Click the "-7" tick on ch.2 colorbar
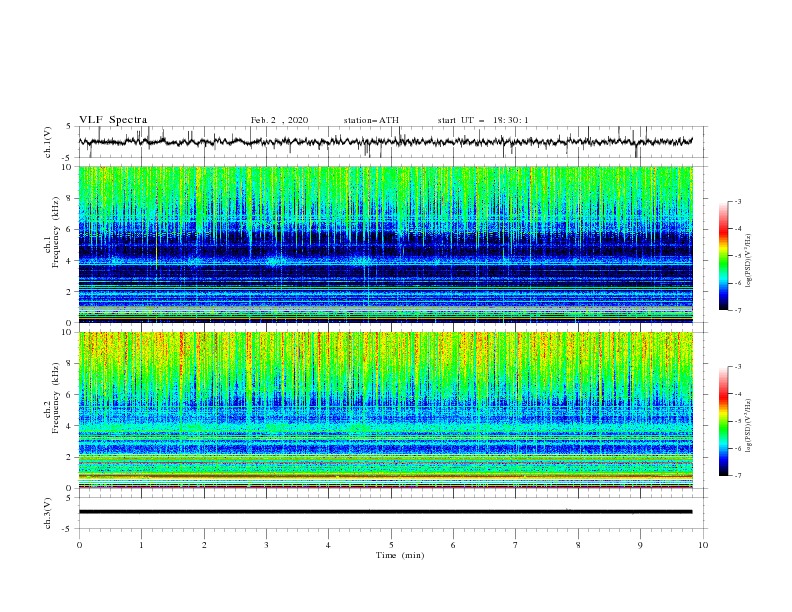Screen dimensions: 792x612 pos(738,475)
